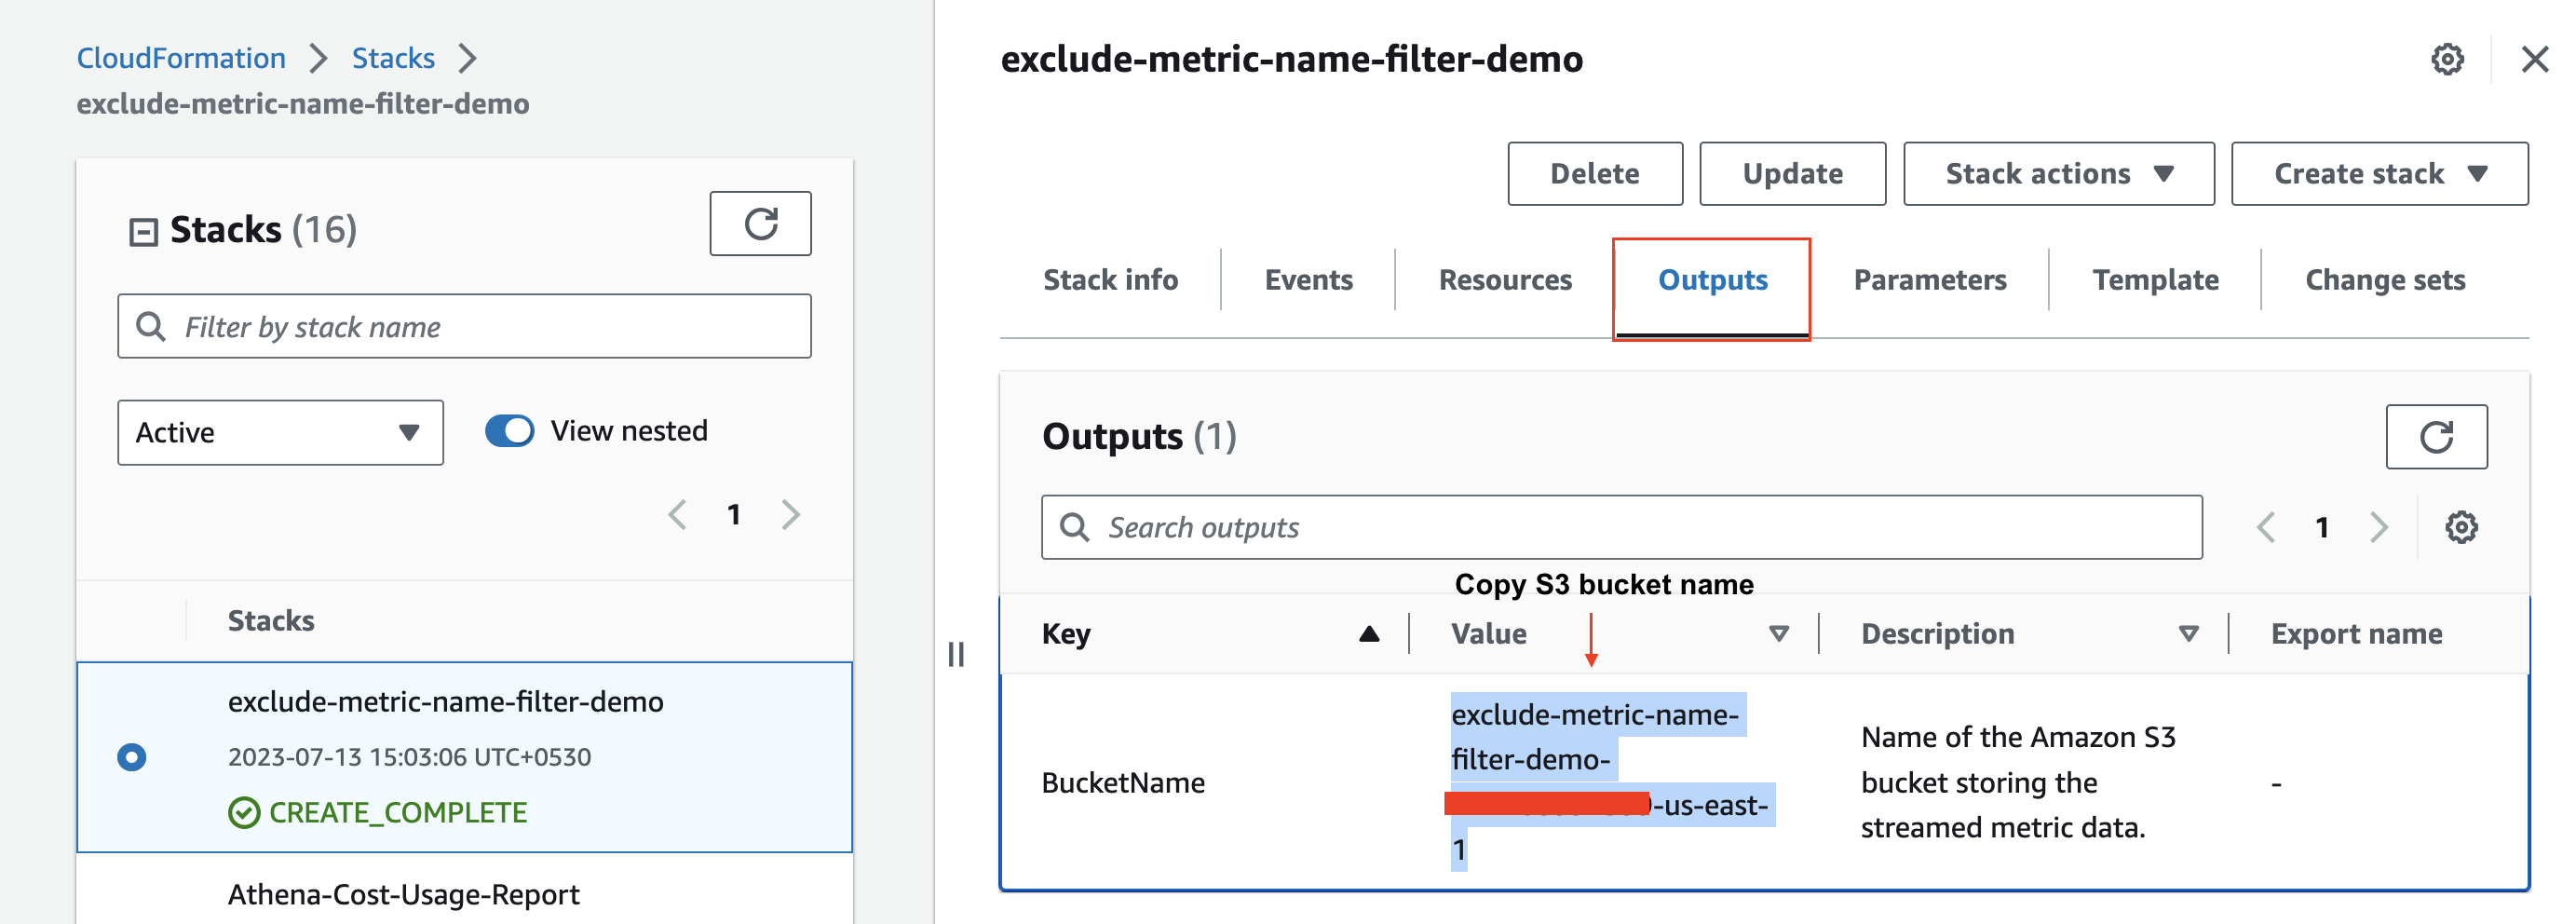Switch to the Parameters tab
The width and height of the screenshot is (2576, 924).
[1930, 280]
